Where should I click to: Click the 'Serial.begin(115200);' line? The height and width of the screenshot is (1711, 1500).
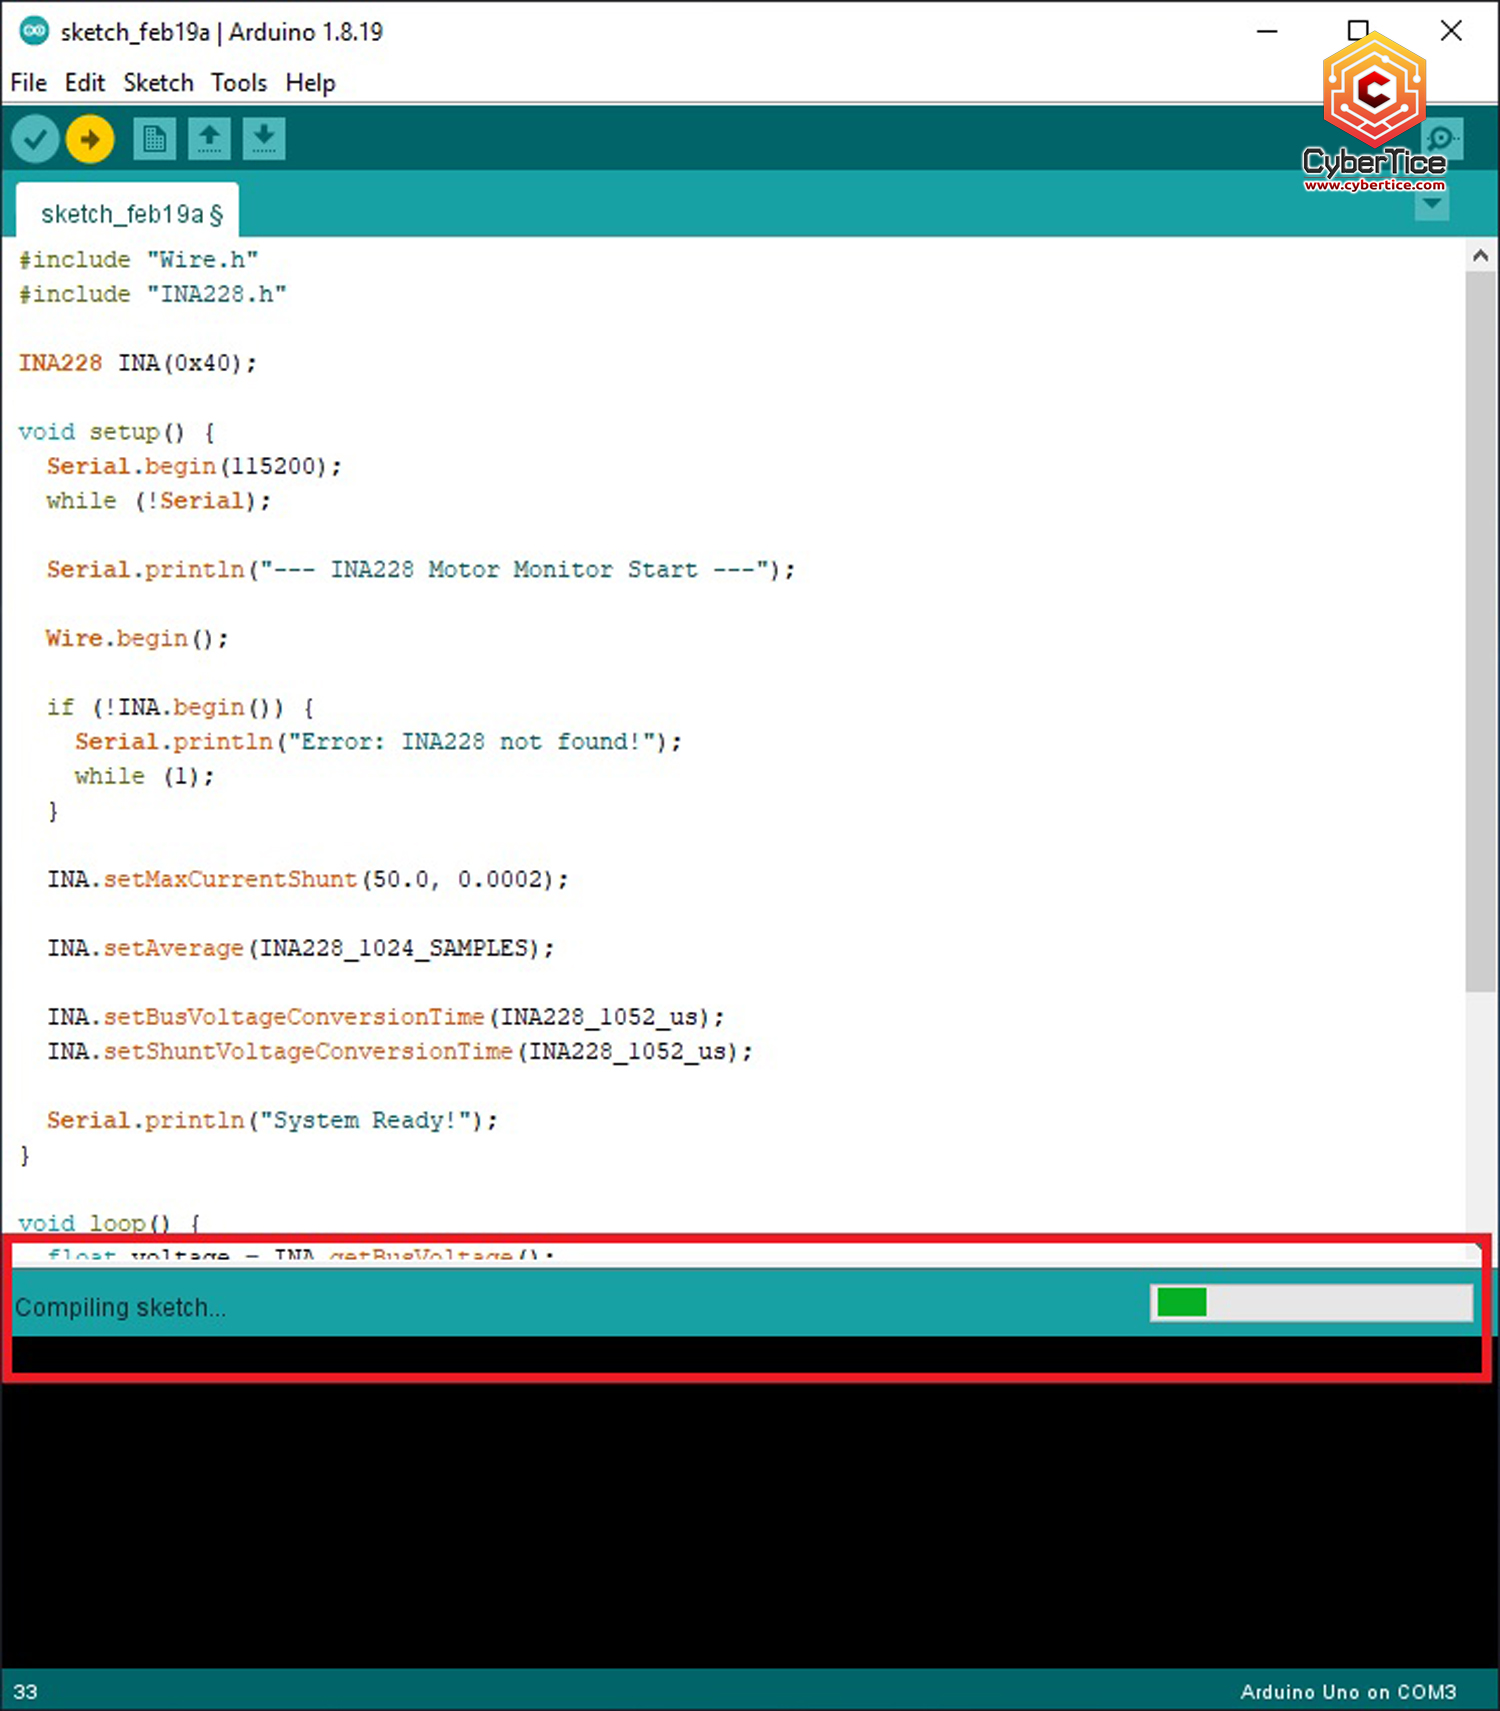point(194,466)
